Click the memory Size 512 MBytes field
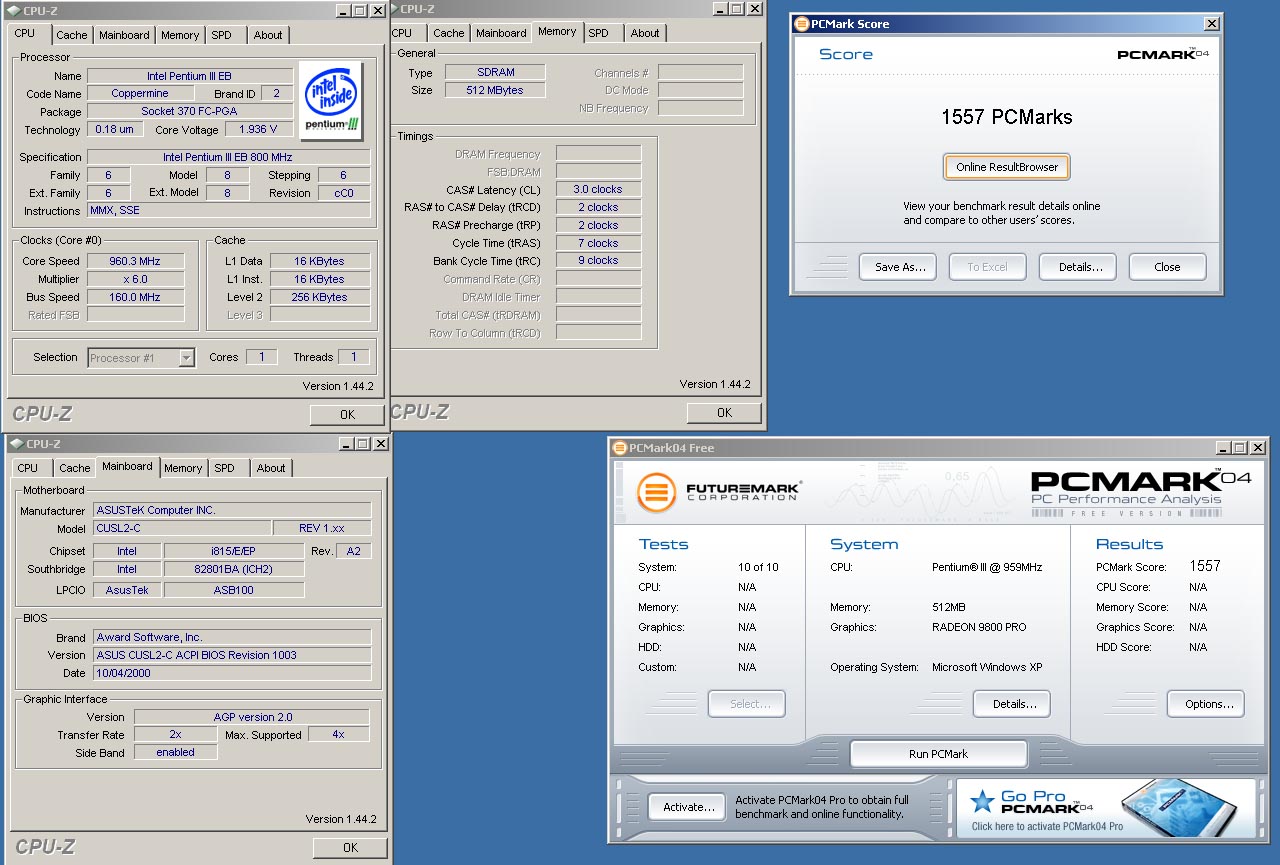 point(496,90)
